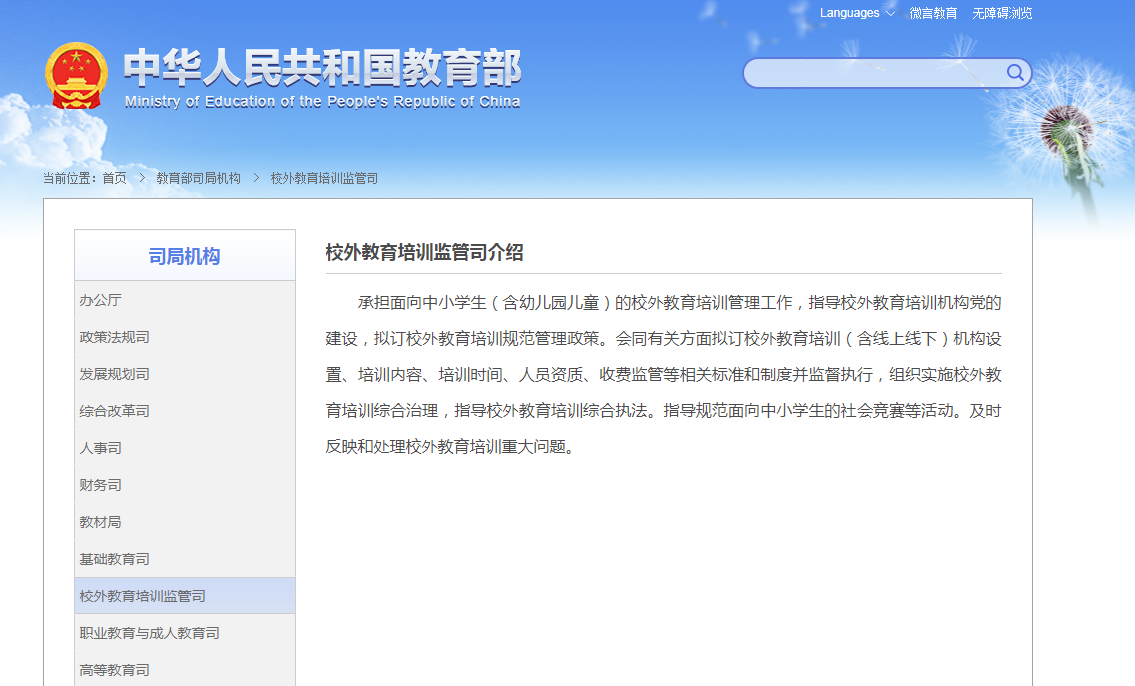Click the search magnifier icon
Image resolution: width=1135 pixels, height=686 pixels.
[1015, 73]
